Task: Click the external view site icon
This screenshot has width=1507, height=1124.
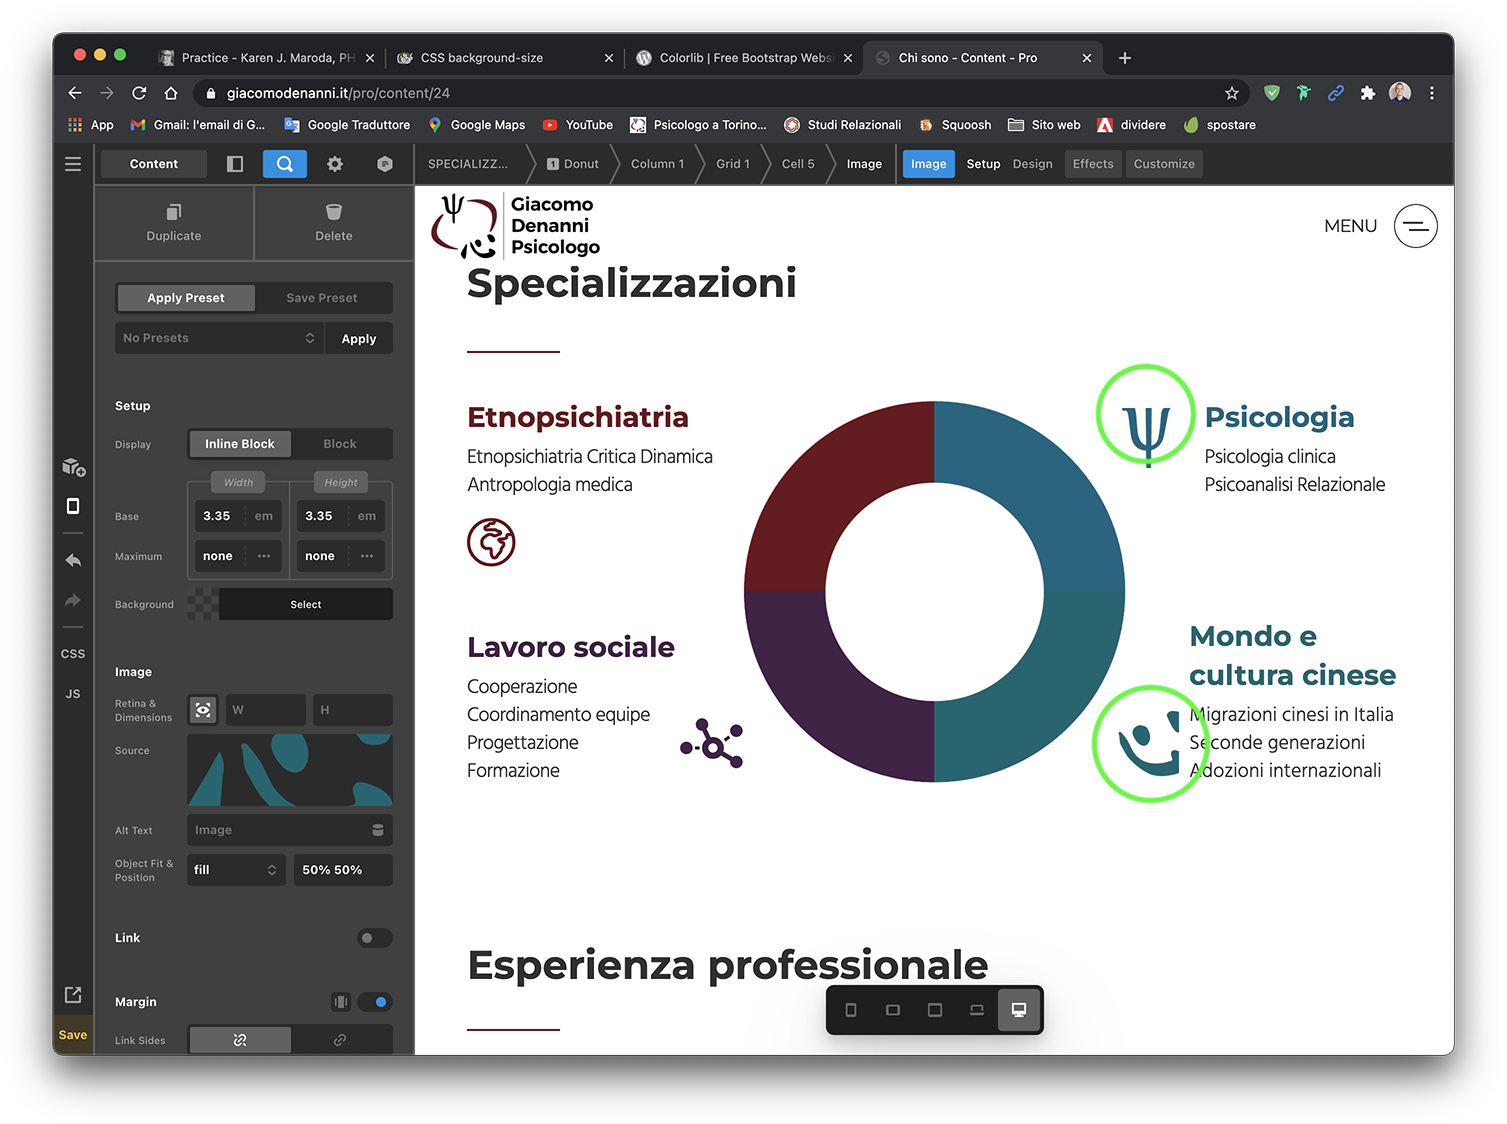Action: [73, 994]
